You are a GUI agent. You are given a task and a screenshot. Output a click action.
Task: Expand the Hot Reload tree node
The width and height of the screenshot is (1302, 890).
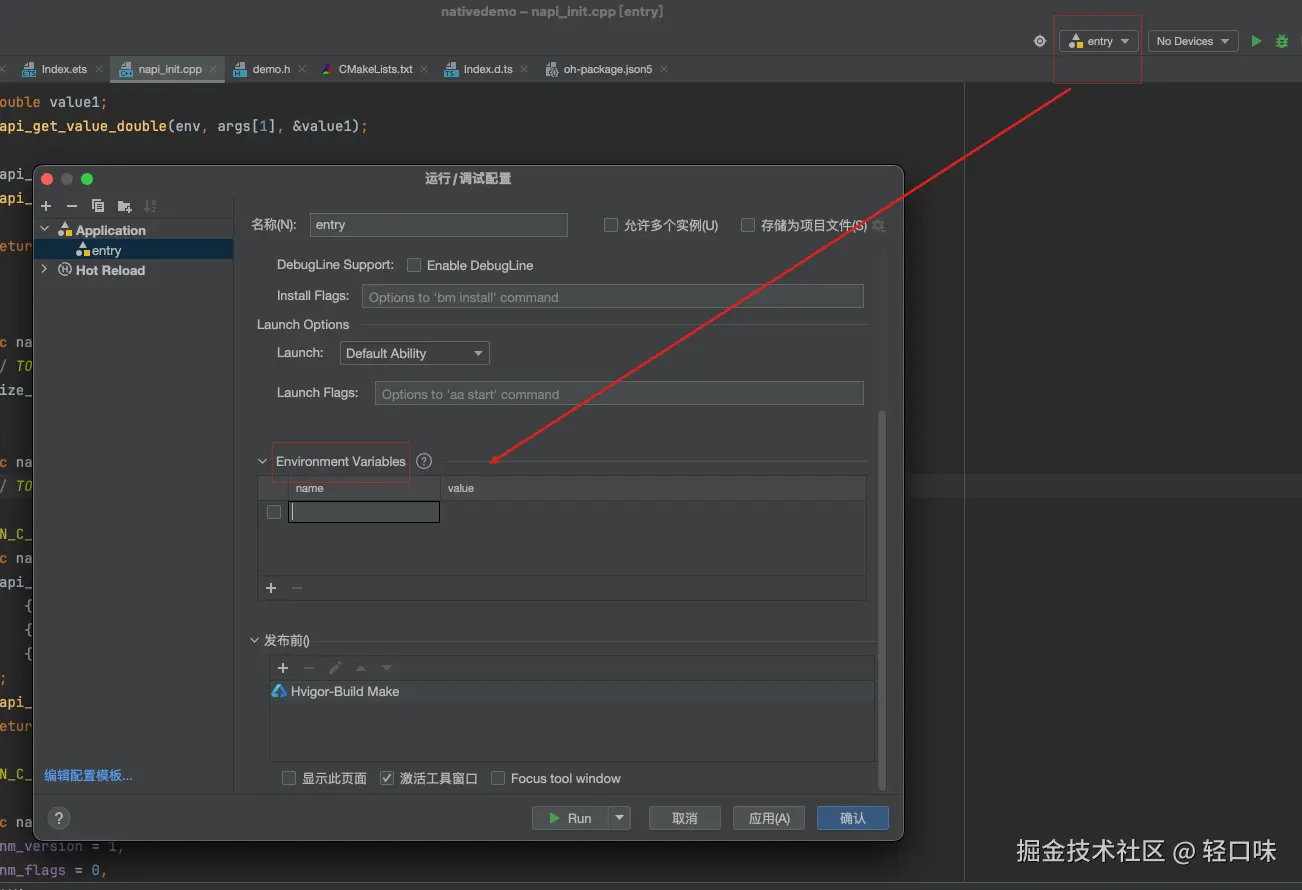[x=45, y=270]
